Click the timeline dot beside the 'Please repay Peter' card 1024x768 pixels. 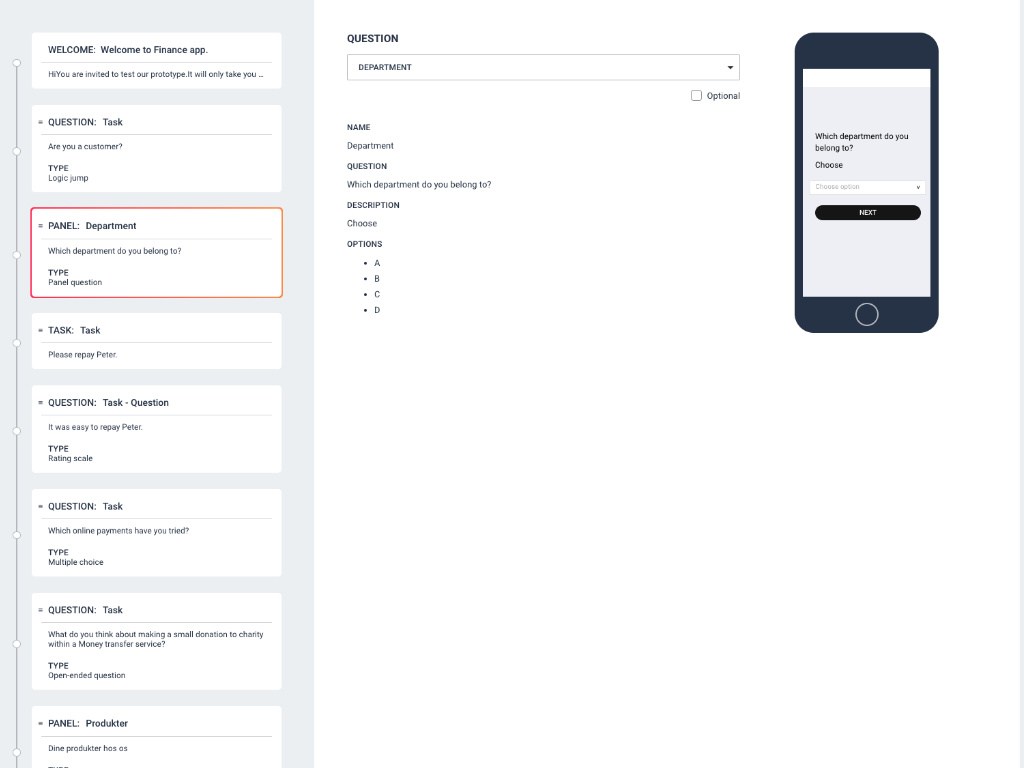(x=17, y=343)
